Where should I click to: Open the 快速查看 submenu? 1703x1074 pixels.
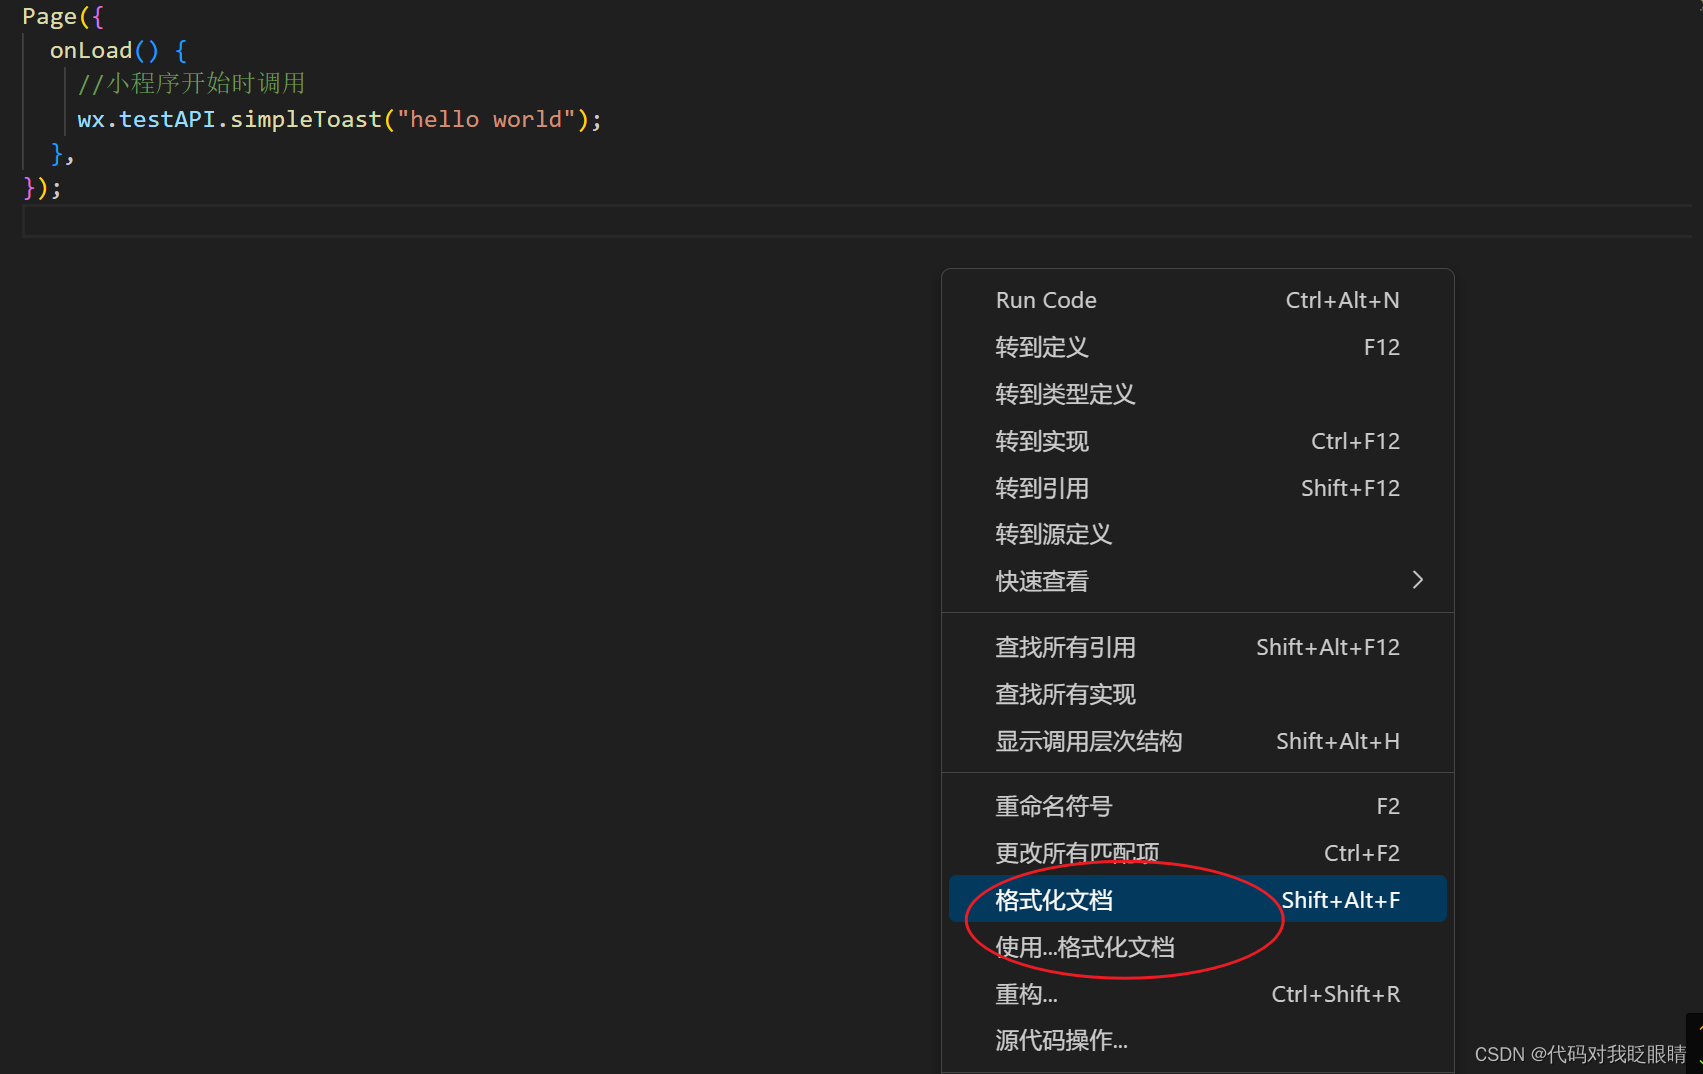click(x=1197, y=581)
